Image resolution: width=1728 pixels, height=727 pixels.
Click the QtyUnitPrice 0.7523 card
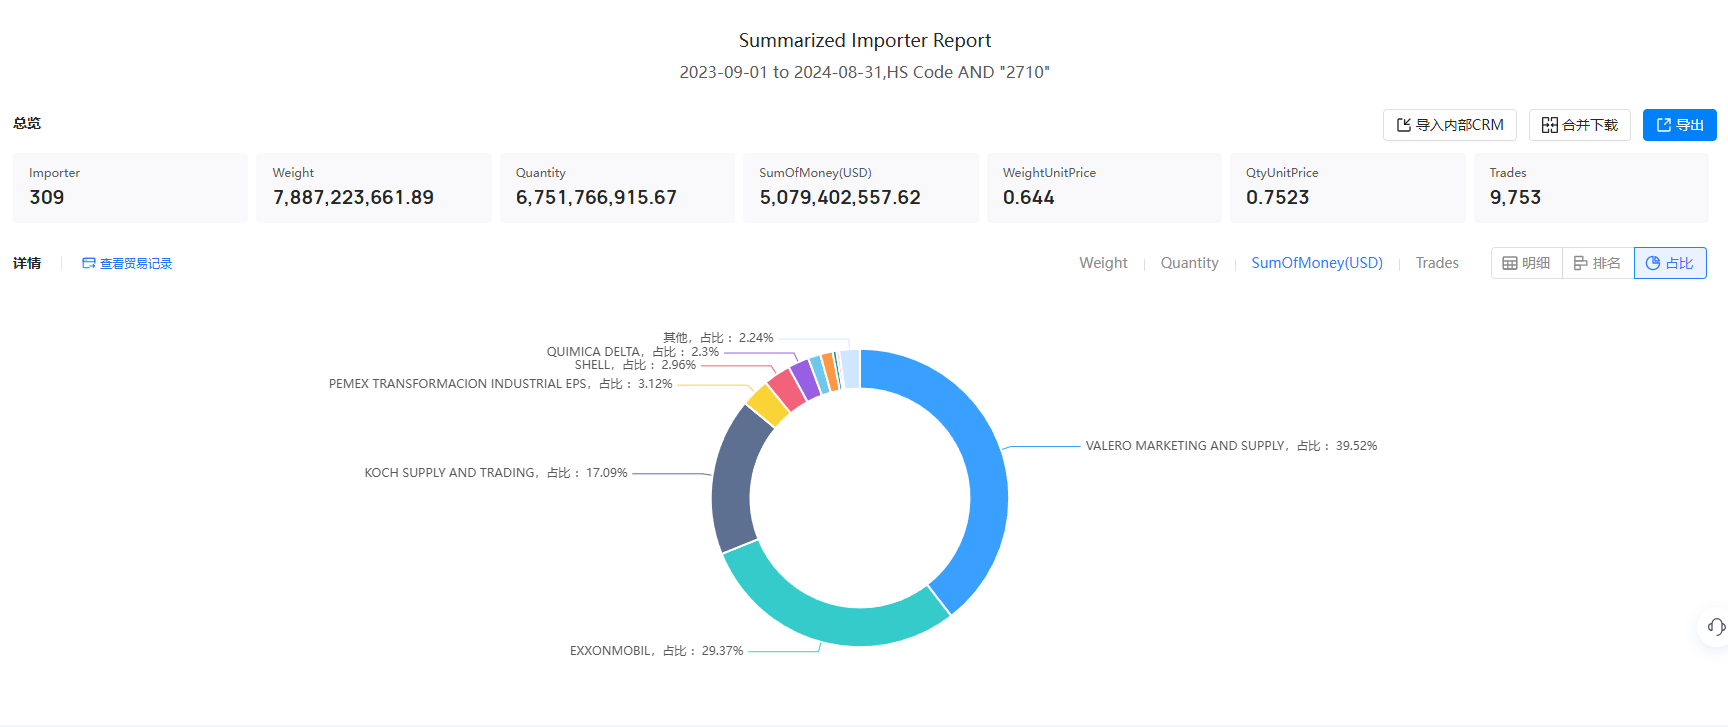point(1348,188)
